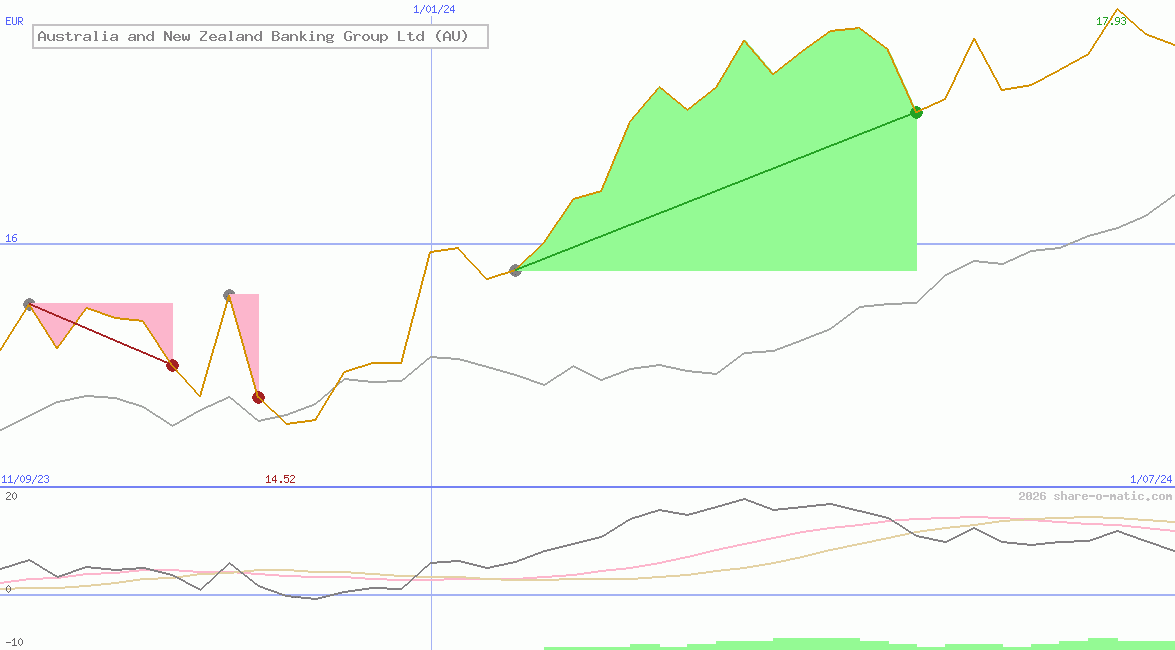Click the 0 indicator scale label

(x=8, y=589)
